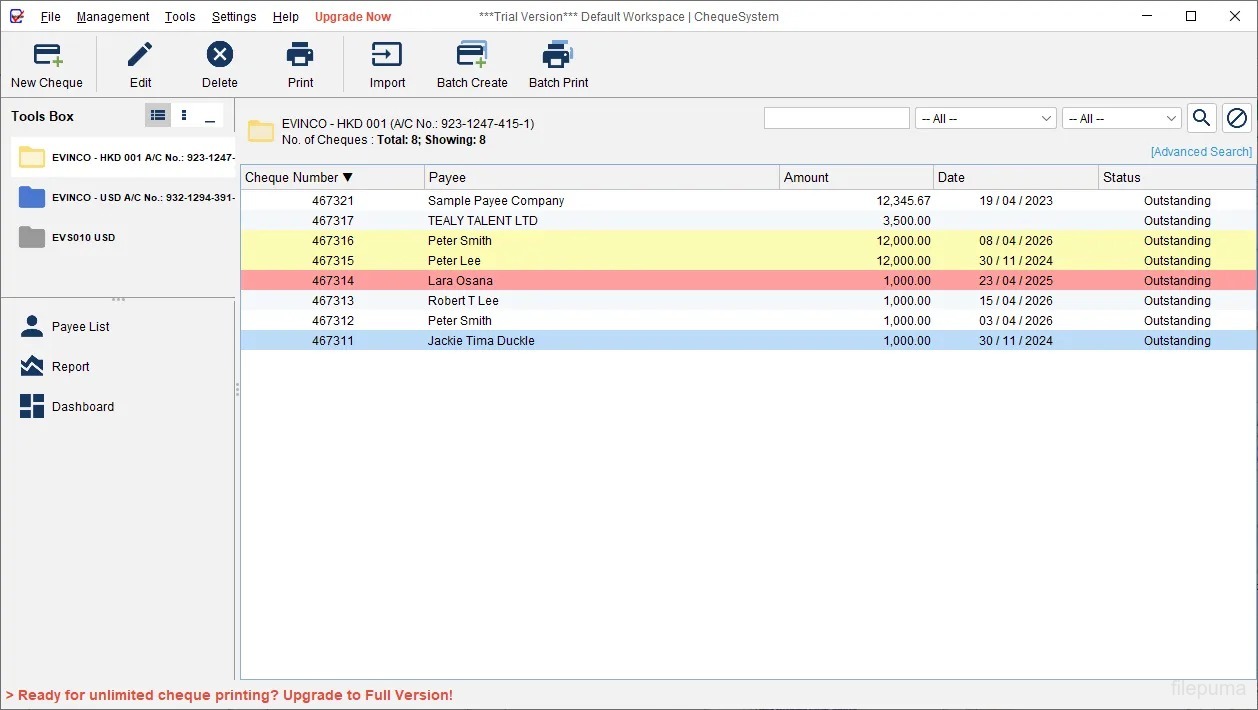Click the clear filter circle icon
The width and height of the screenshot is (1258, 710).
click(1237, 118)
